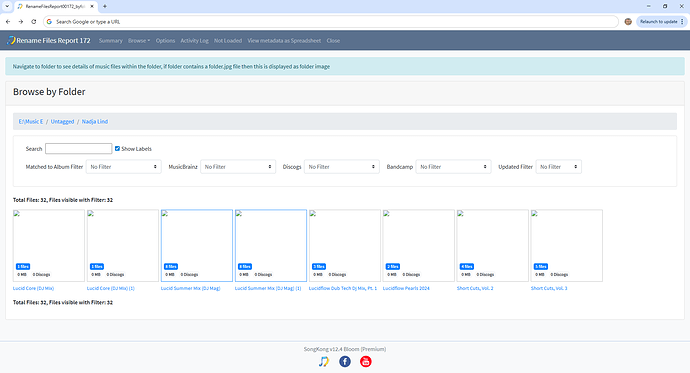Open the tab search chevron in the tab strip
Screen dimensions: 690x373
(7, 6)
